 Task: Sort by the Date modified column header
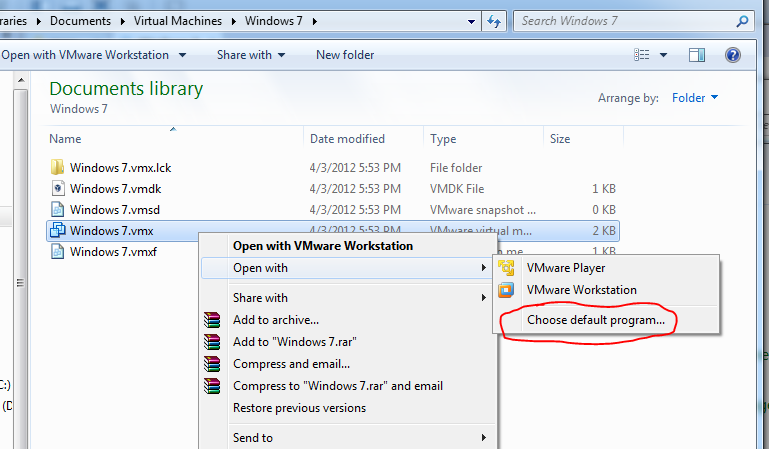(363, 139)
